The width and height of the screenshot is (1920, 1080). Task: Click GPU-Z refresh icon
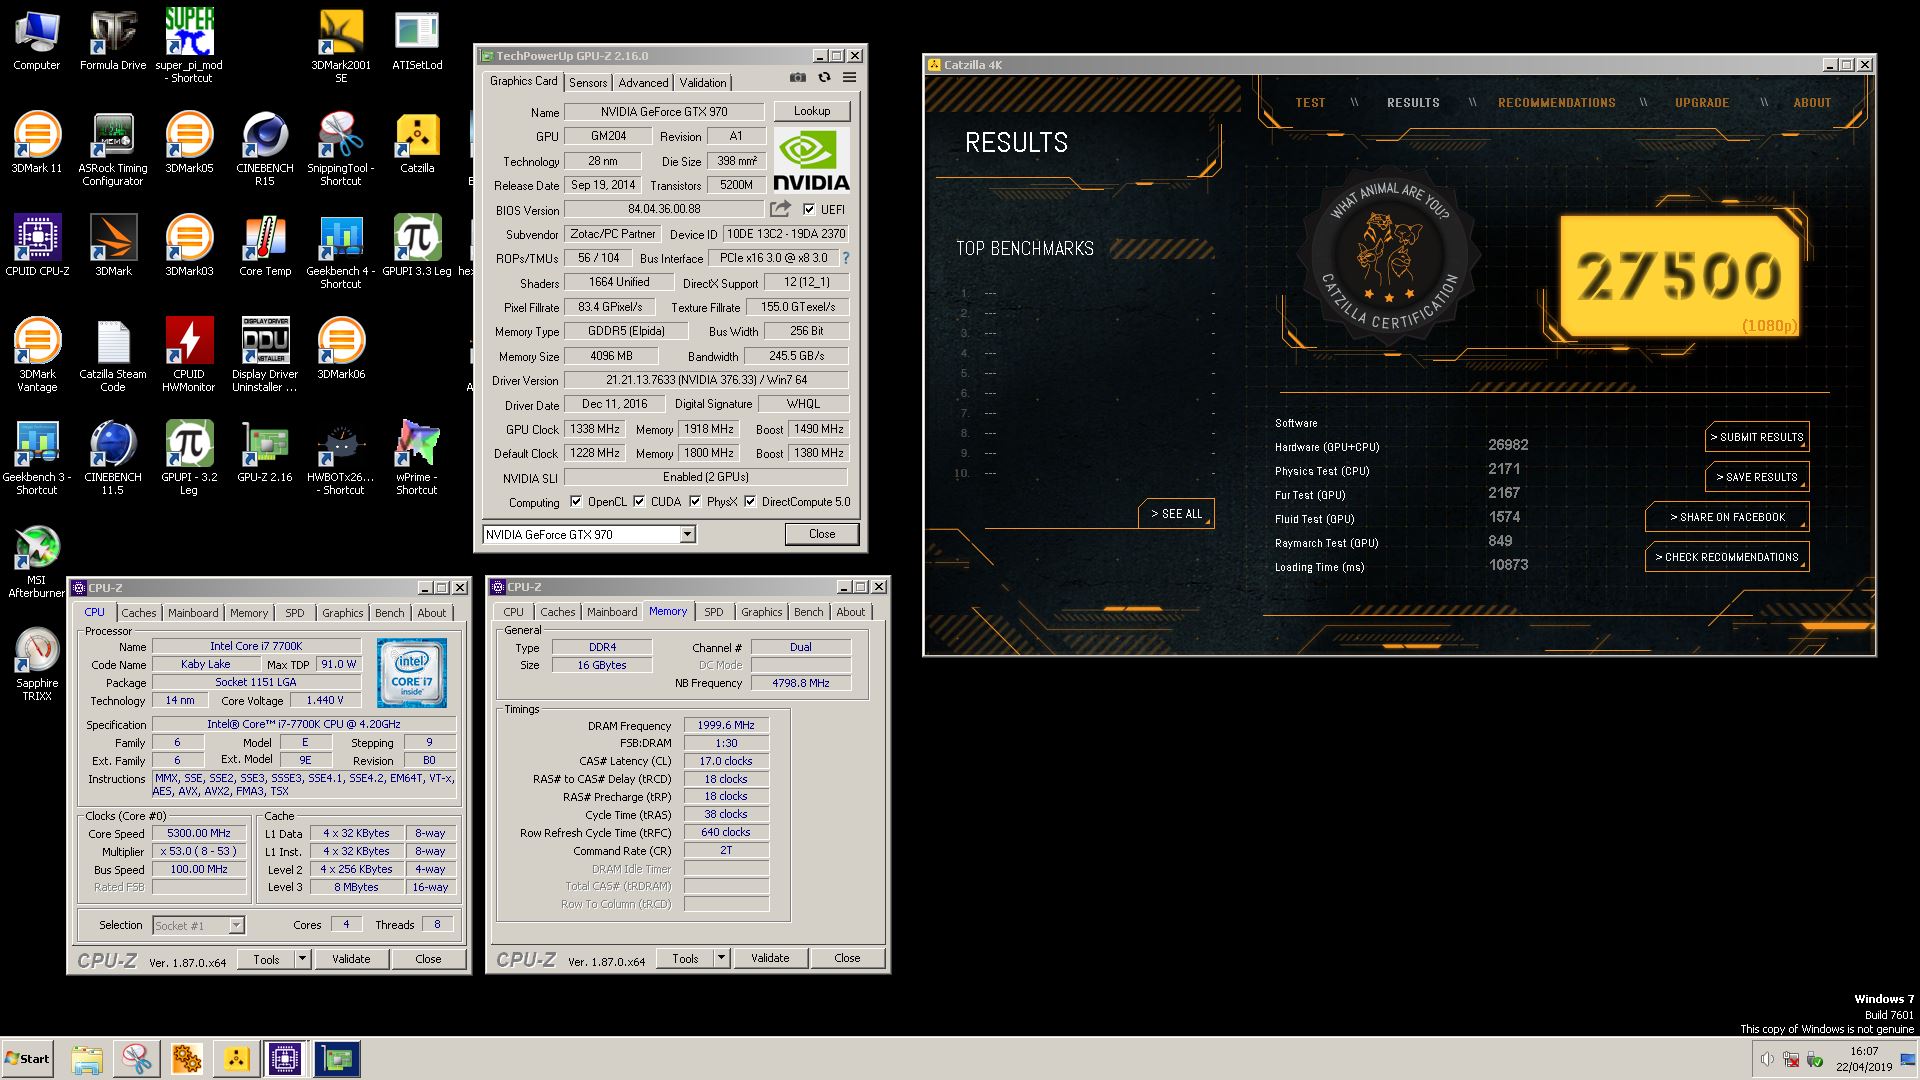[824, 77]
